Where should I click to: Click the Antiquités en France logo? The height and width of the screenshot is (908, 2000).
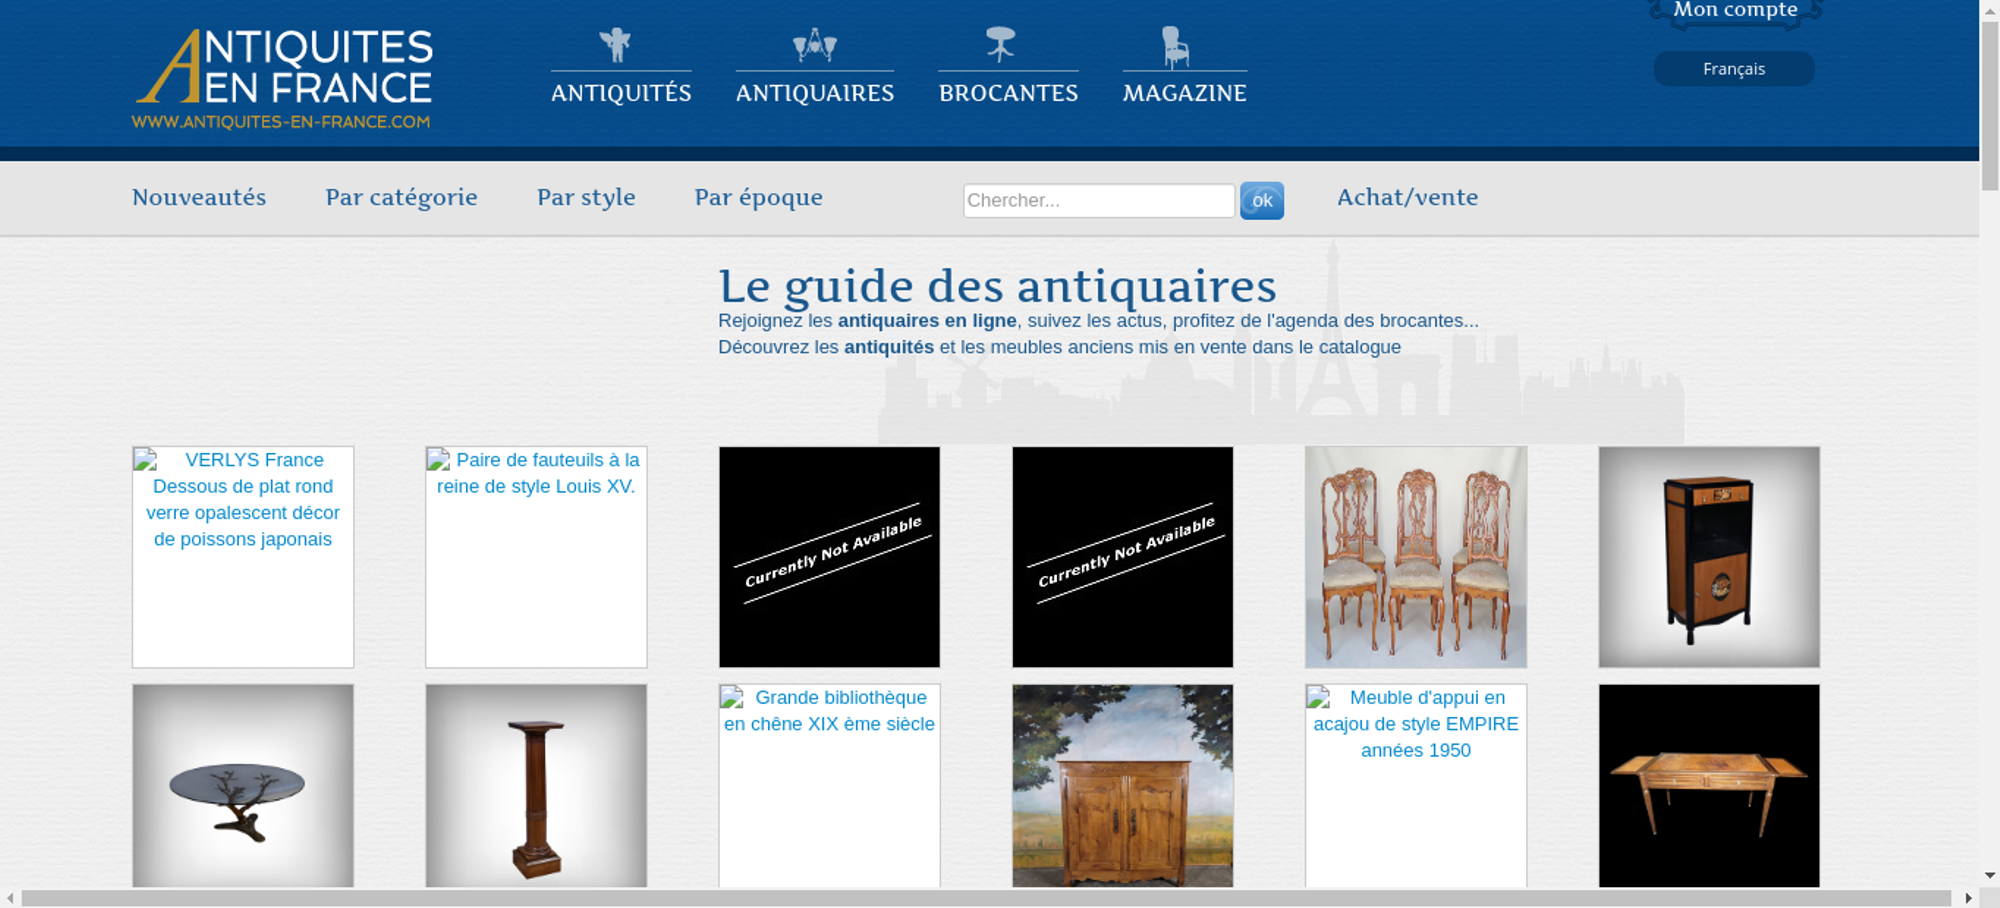coord(283,79)
